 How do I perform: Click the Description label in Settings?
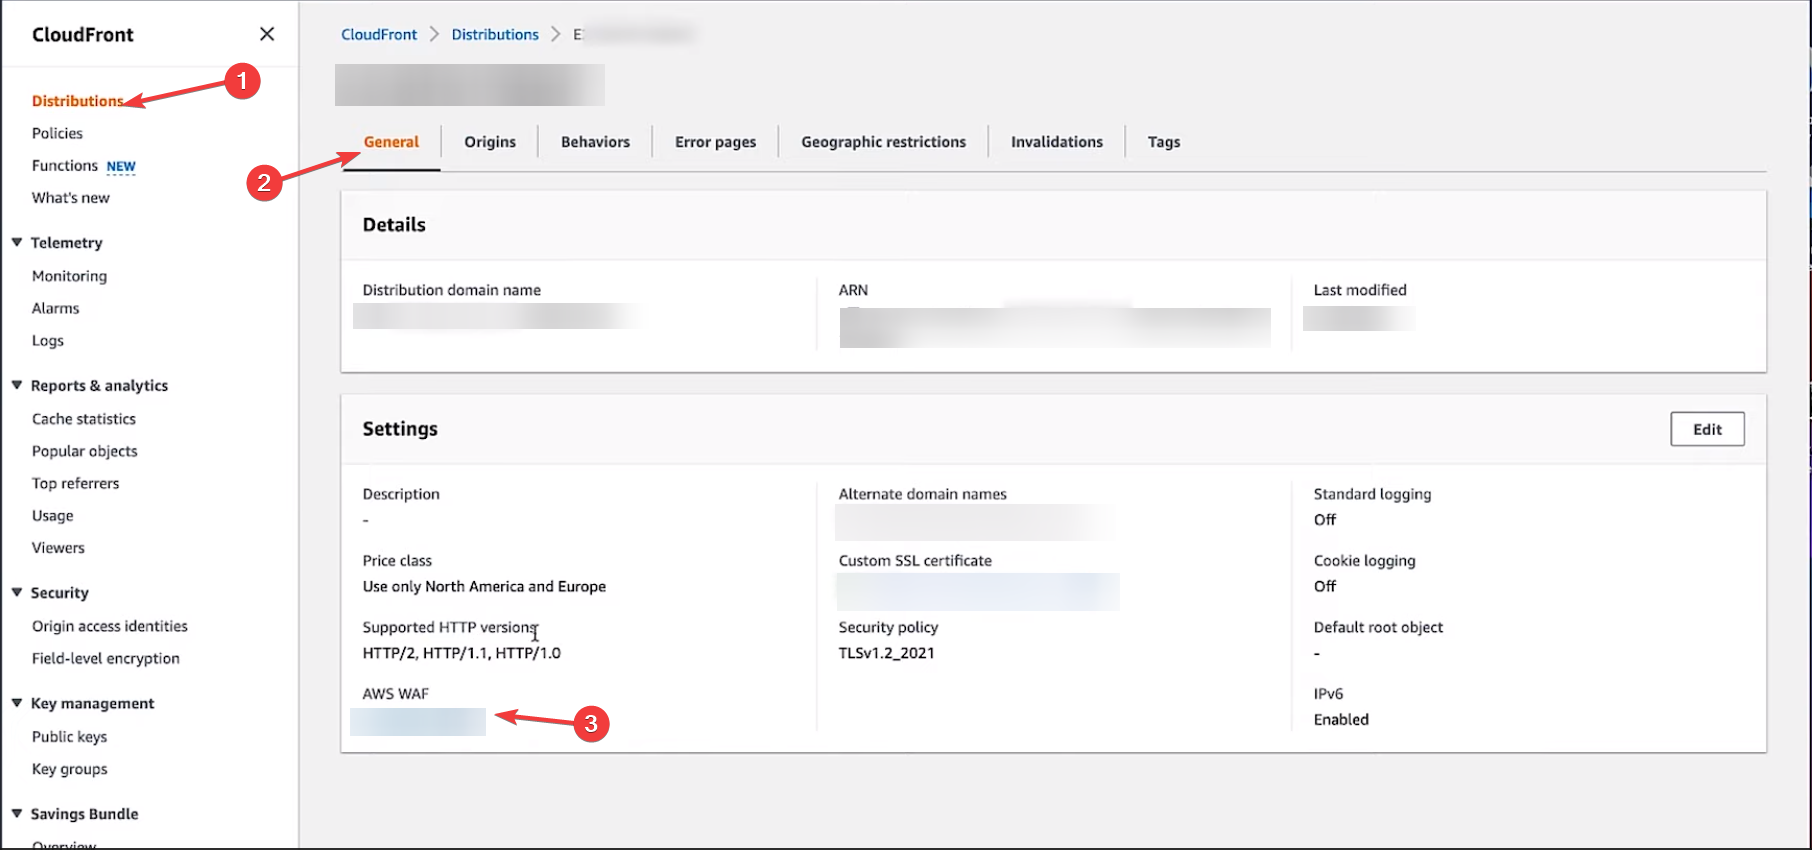(x=401, y=494)
